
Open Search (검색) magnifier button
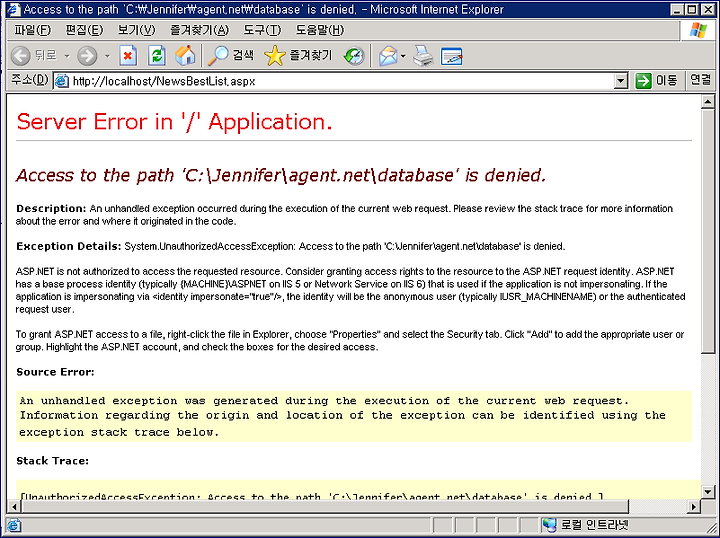(231, 56)
